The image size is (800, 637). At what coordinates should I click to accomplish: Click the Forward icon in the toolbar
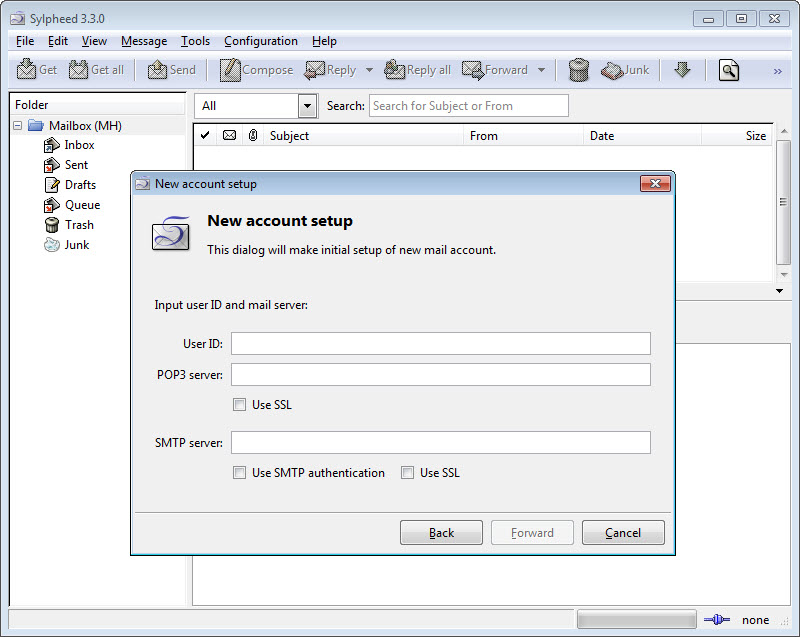pyautogui.click(x=473, y=70)
